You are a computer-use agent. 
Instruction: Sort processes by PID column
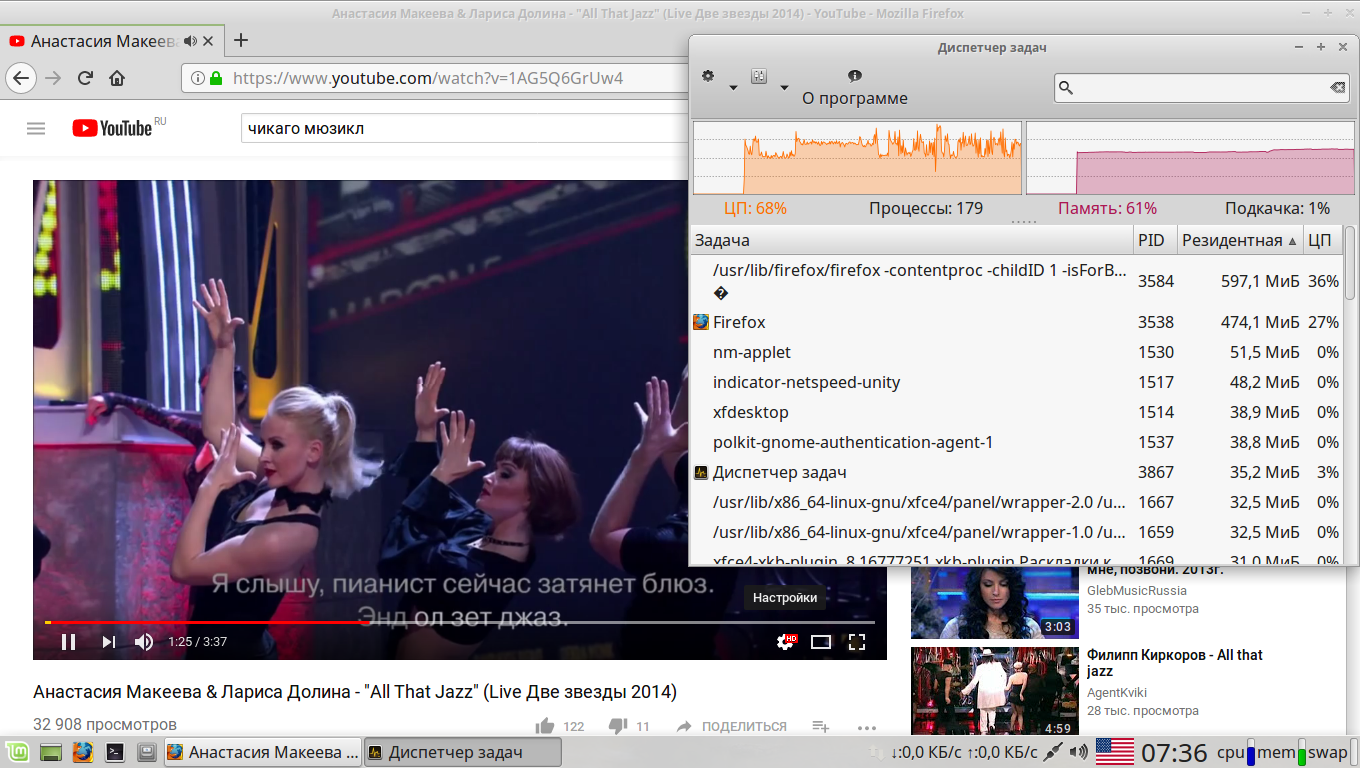click(x=1155, y=240)
